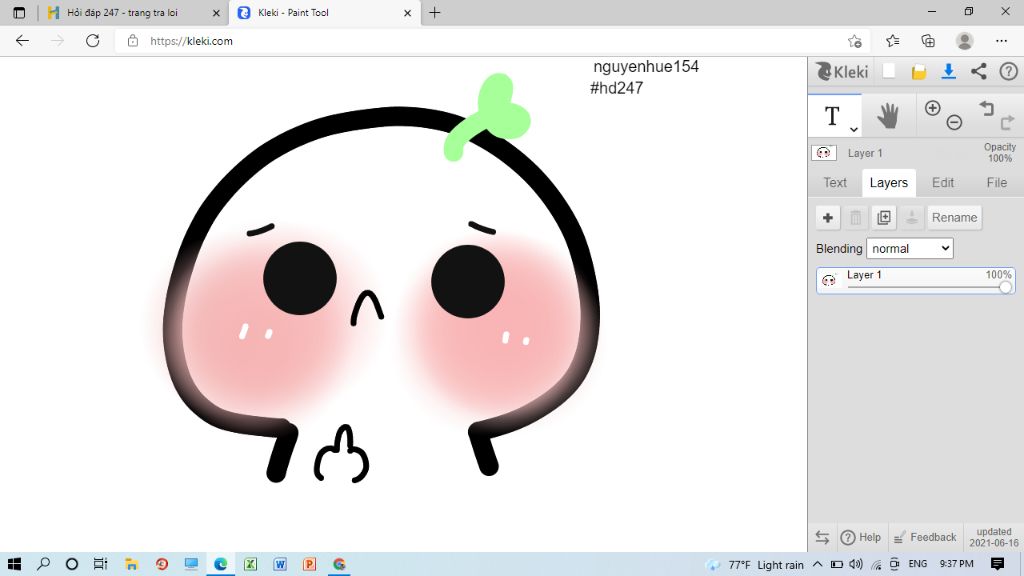The width and height of the screenshot is (1024, 576).
Task: Click the current layer thumbnail preview
Action: (x=824, y=153)
